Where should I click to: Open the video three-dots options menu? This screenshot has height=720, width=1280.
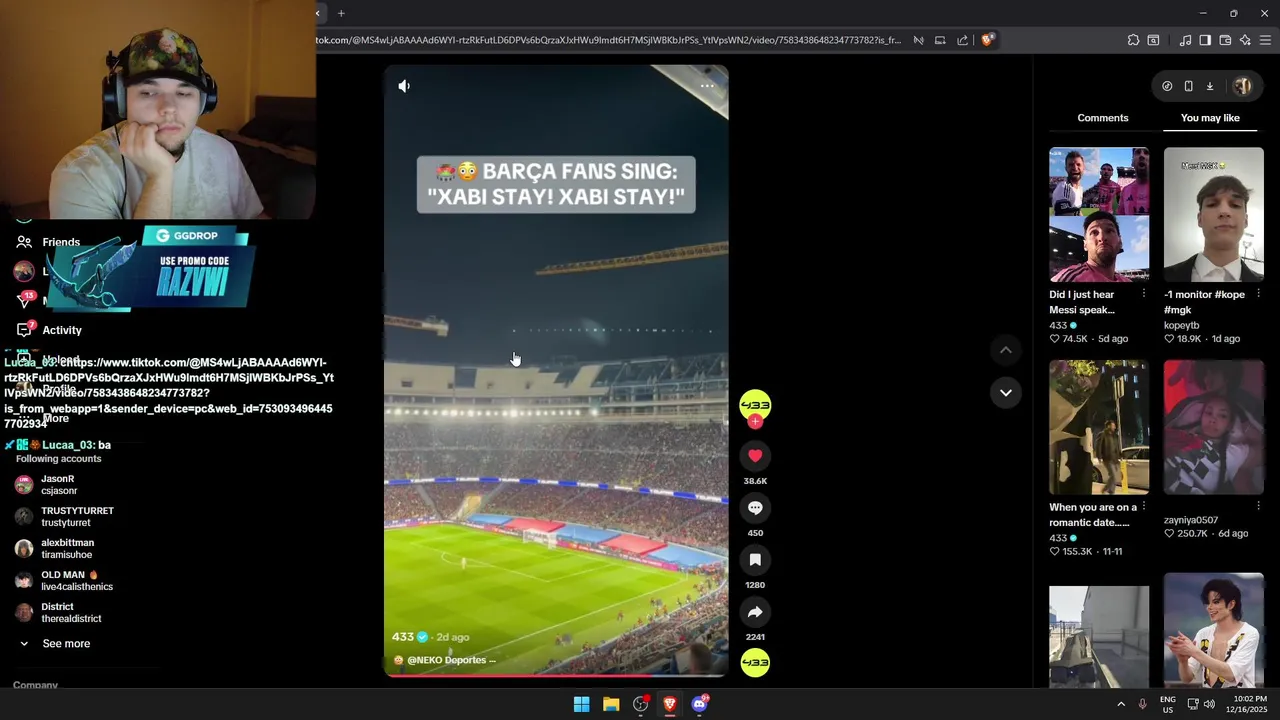coord(707,86)
